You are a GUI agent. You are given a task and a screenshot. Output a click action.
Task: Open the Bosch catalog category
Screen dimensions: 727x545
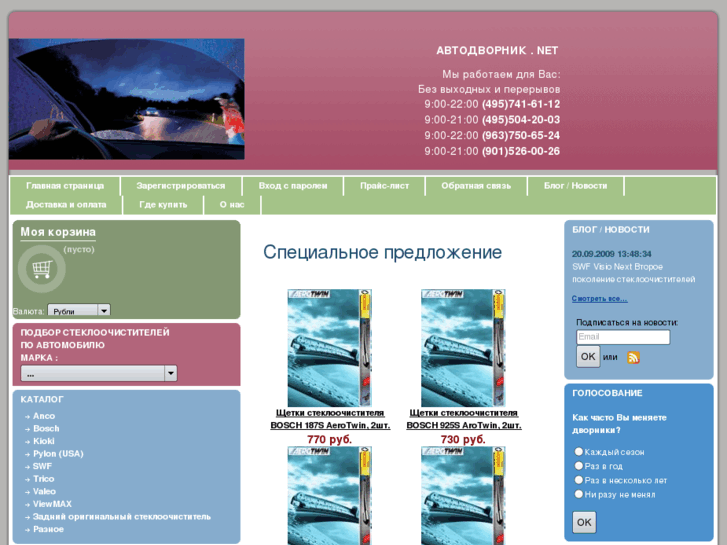tap(46, 429)
